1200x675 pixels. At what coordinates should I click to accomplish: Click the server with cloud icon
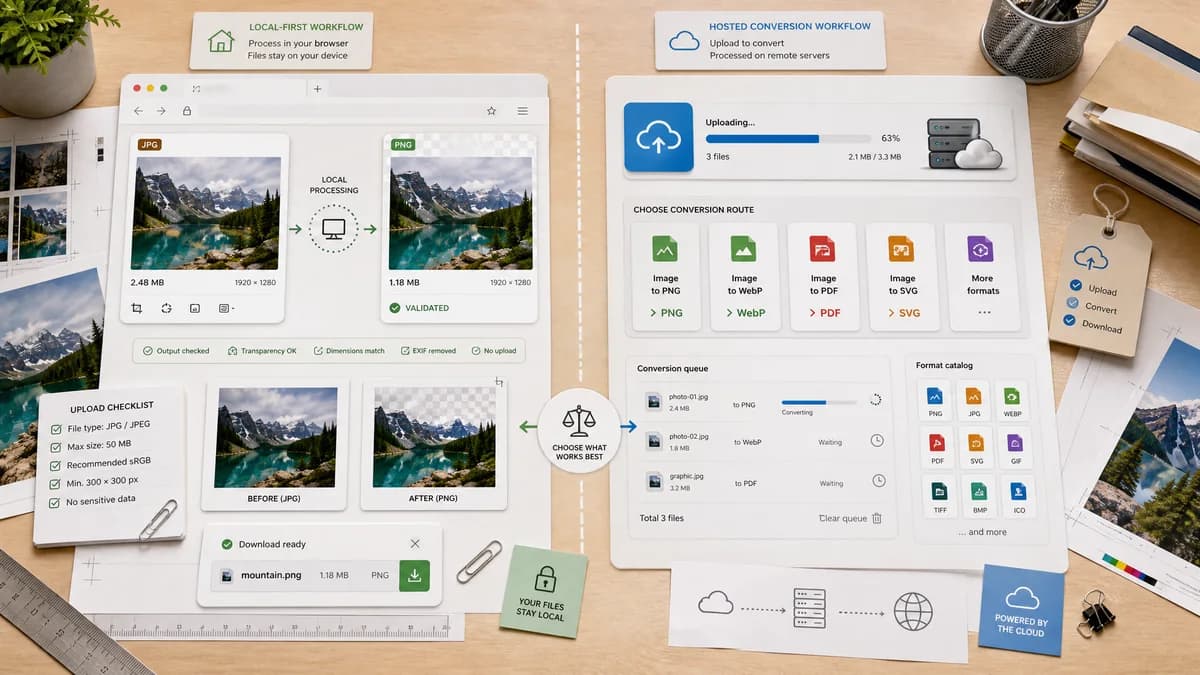(x=962, y=145)
